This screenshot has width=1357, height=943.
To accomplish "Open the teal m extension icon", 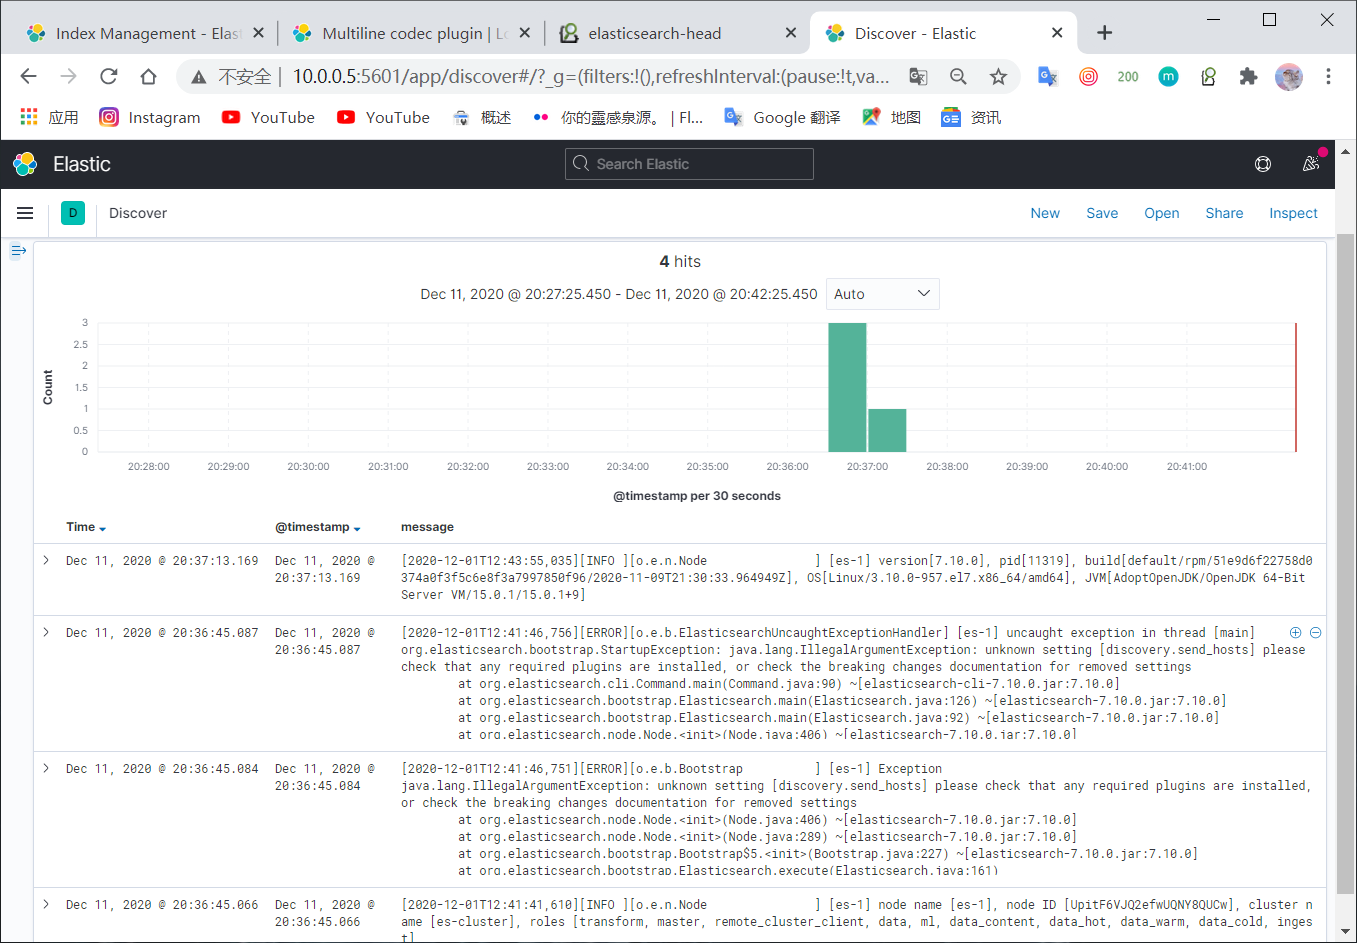I will pos(1168,76).
